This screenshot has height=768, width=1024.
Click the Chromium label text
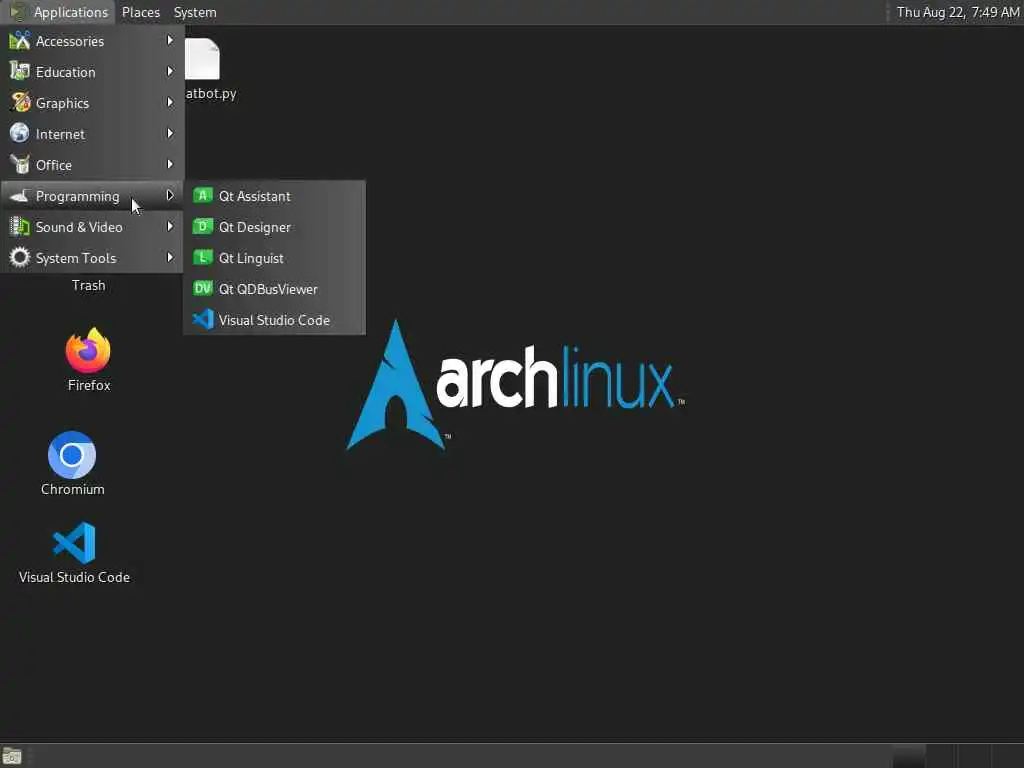tap(72, 489)
